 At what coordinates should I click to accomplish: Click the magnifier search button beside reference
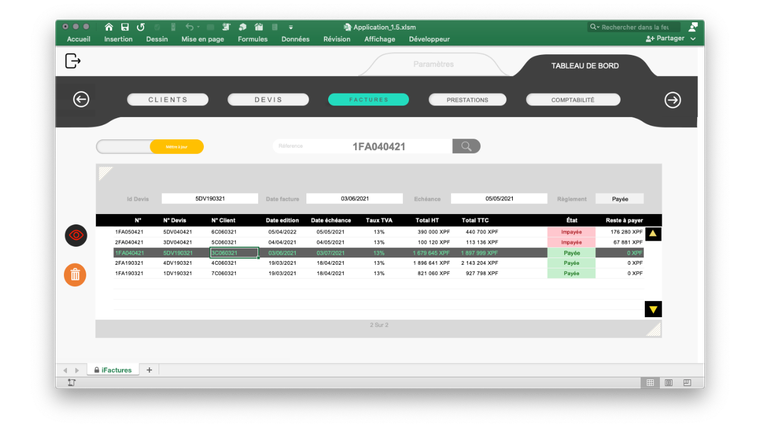[x=466, y=146]
